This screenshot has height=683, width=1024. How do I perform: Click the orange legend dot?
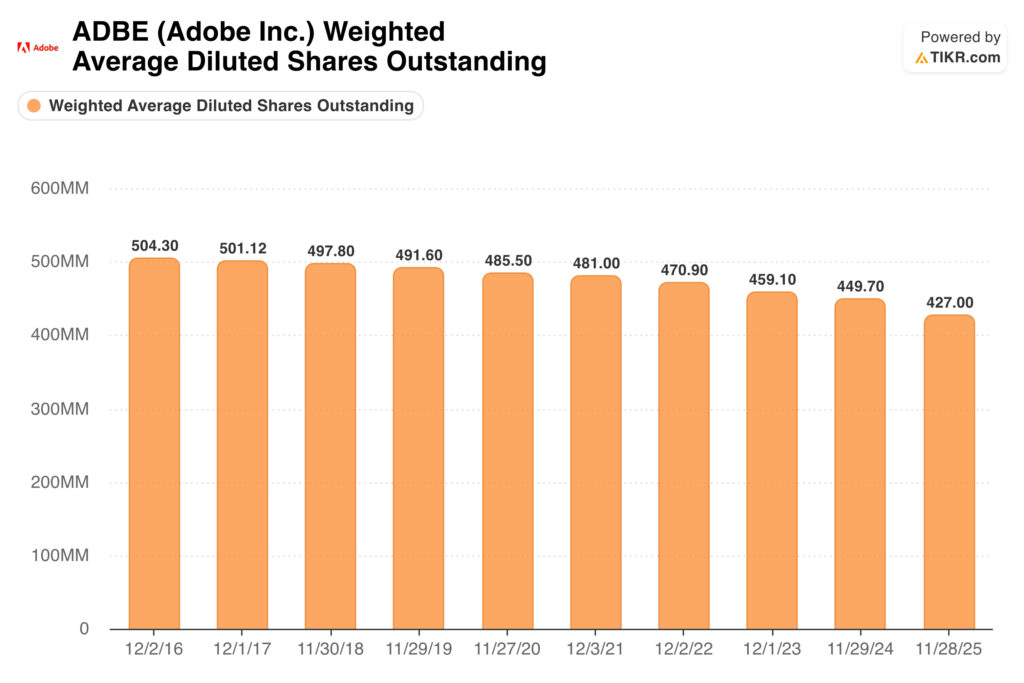click(34, 106)
